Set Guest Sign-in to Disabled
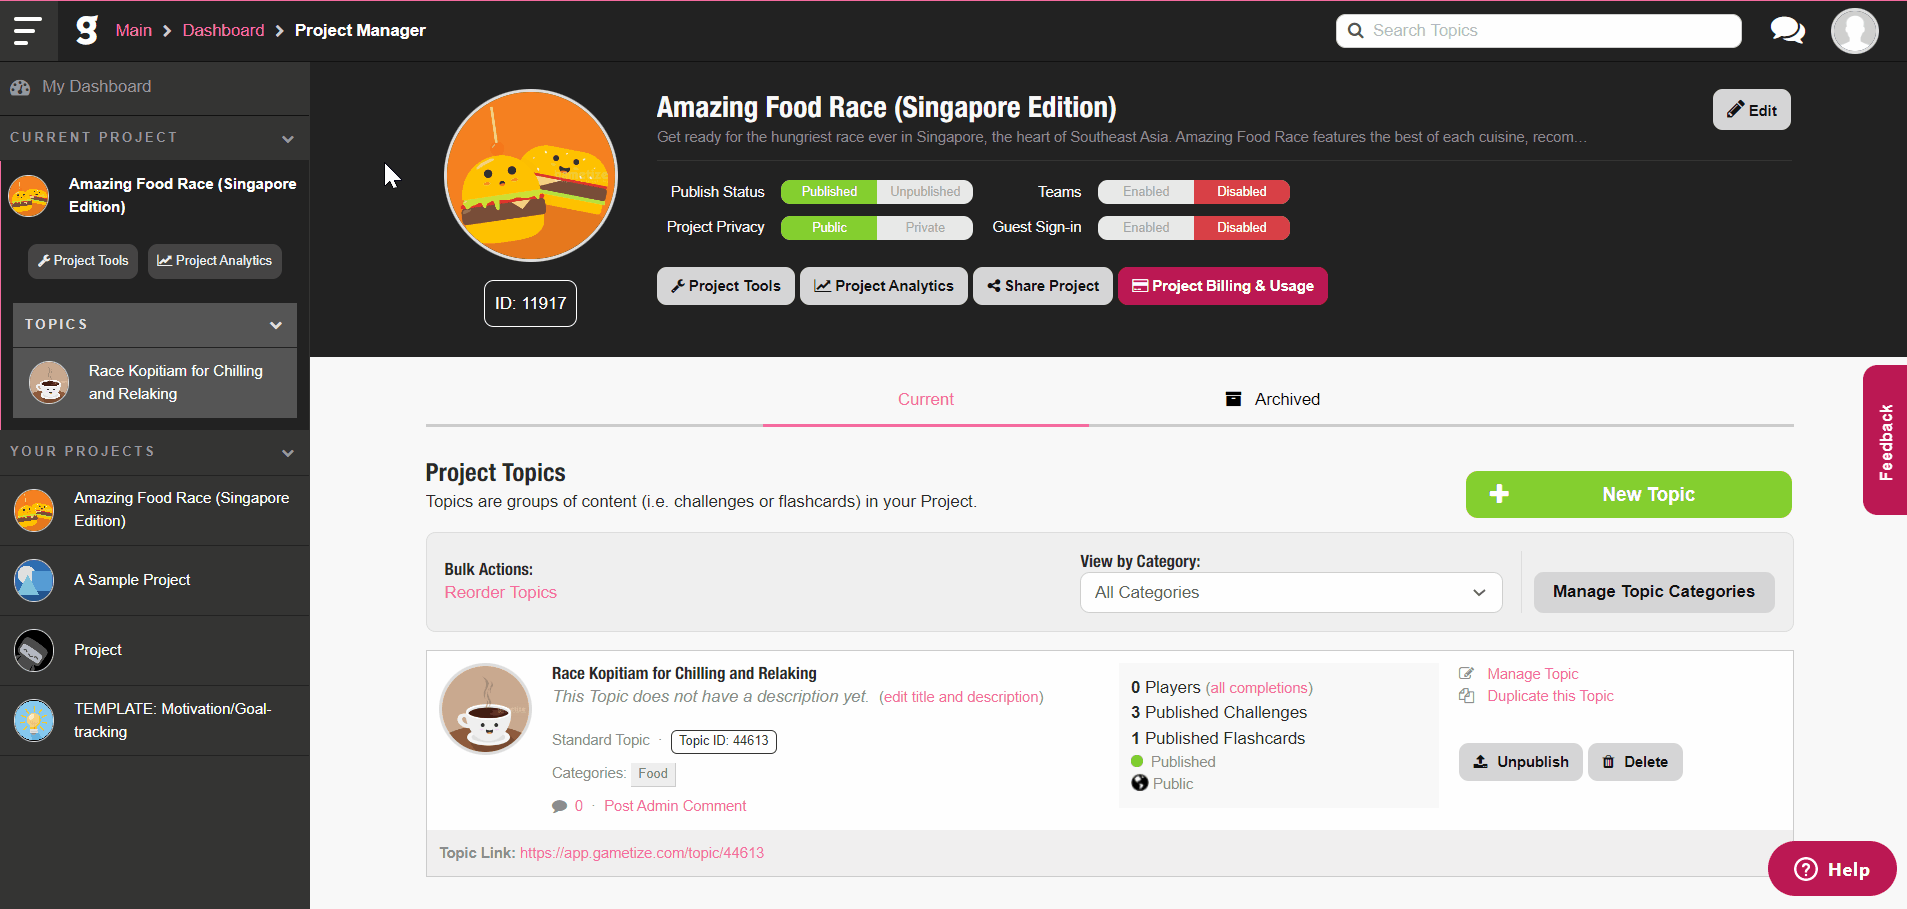This screenshot has height=909, width=1907. (1242, 227)
